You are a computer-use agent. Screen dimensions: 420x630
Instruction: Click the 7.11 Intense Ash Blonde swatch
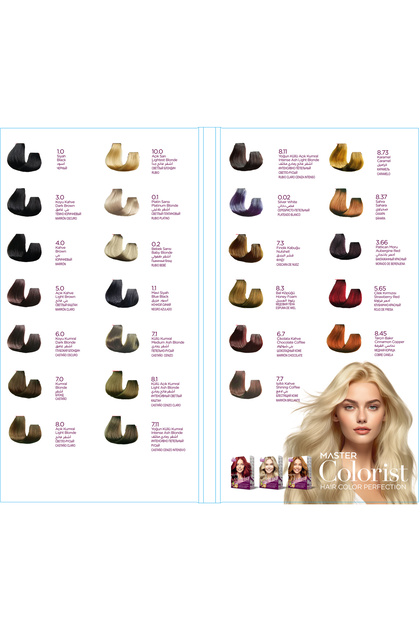pos(122,430)
